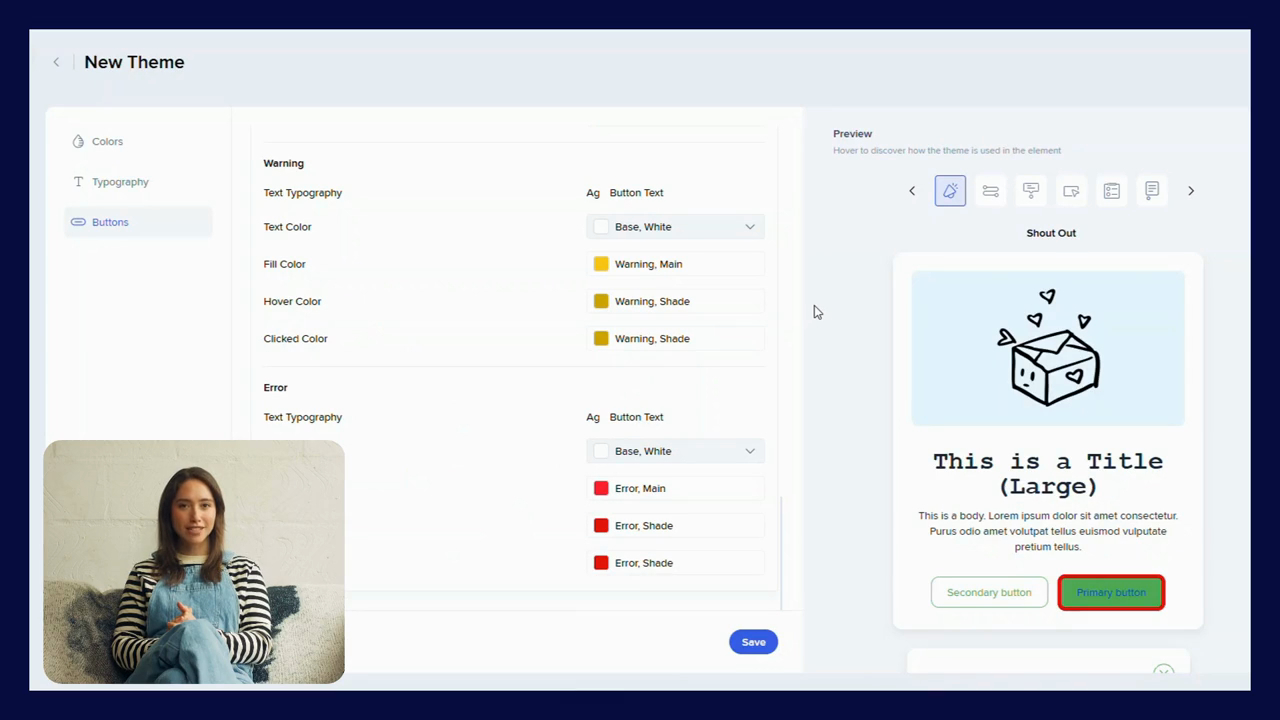Open the Colors section in sidebar
Viewport: 1280px width, 720px height.
[107, 142]
